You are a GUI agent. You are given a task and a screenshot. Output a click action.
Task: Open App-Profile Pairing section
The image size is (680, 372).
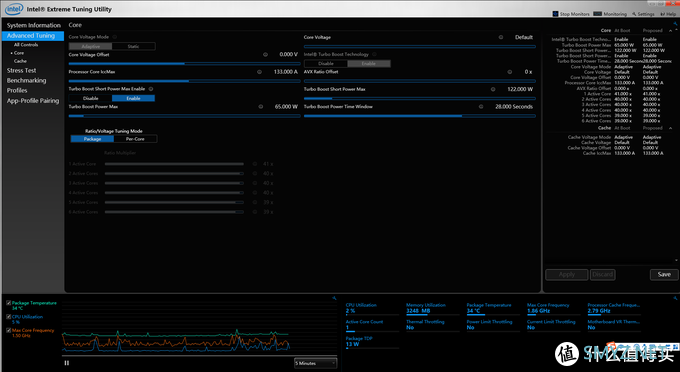[33, 101]
